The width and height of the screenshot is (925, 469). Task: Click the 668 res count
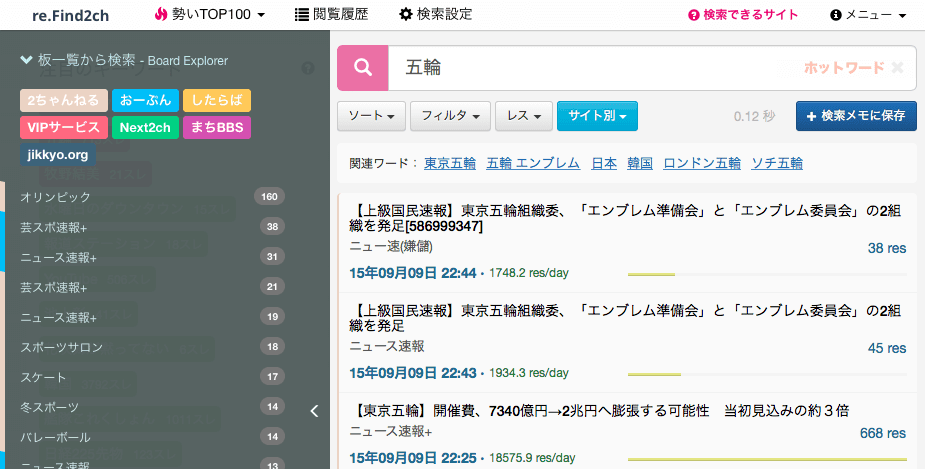(x=883, y=434)
